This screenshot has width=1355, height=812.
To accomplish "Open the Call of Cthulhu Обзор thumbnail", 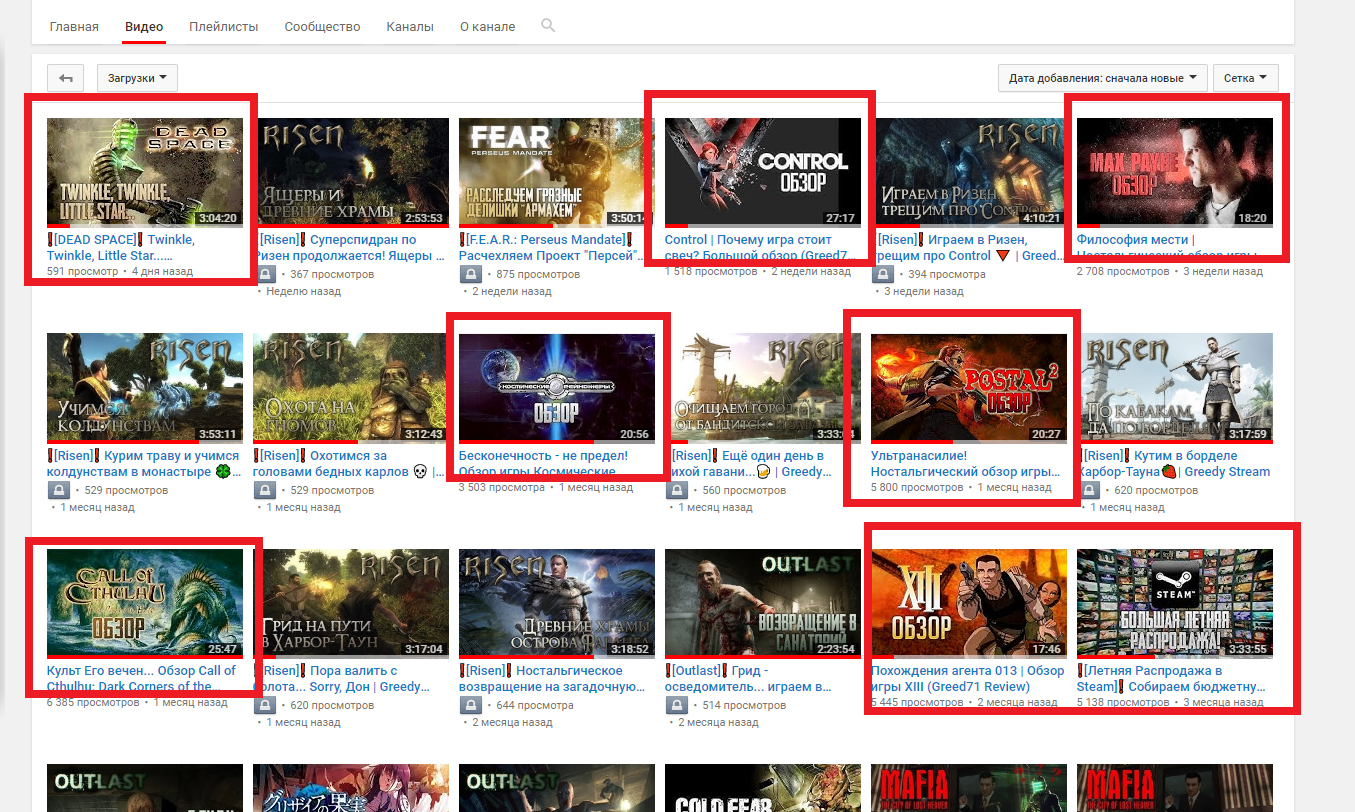I will pyautogui.click(x=145, y=603).
